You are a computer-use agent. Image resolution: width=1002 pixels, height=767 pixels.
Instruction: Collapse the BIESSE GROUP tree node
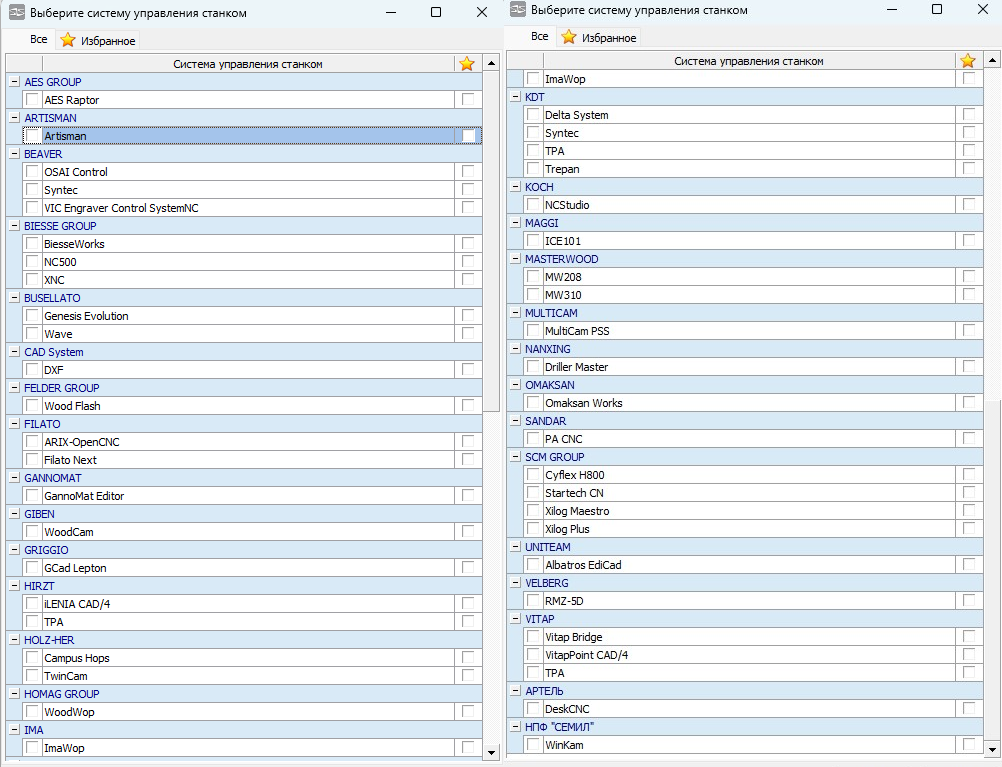coord(14,226)
